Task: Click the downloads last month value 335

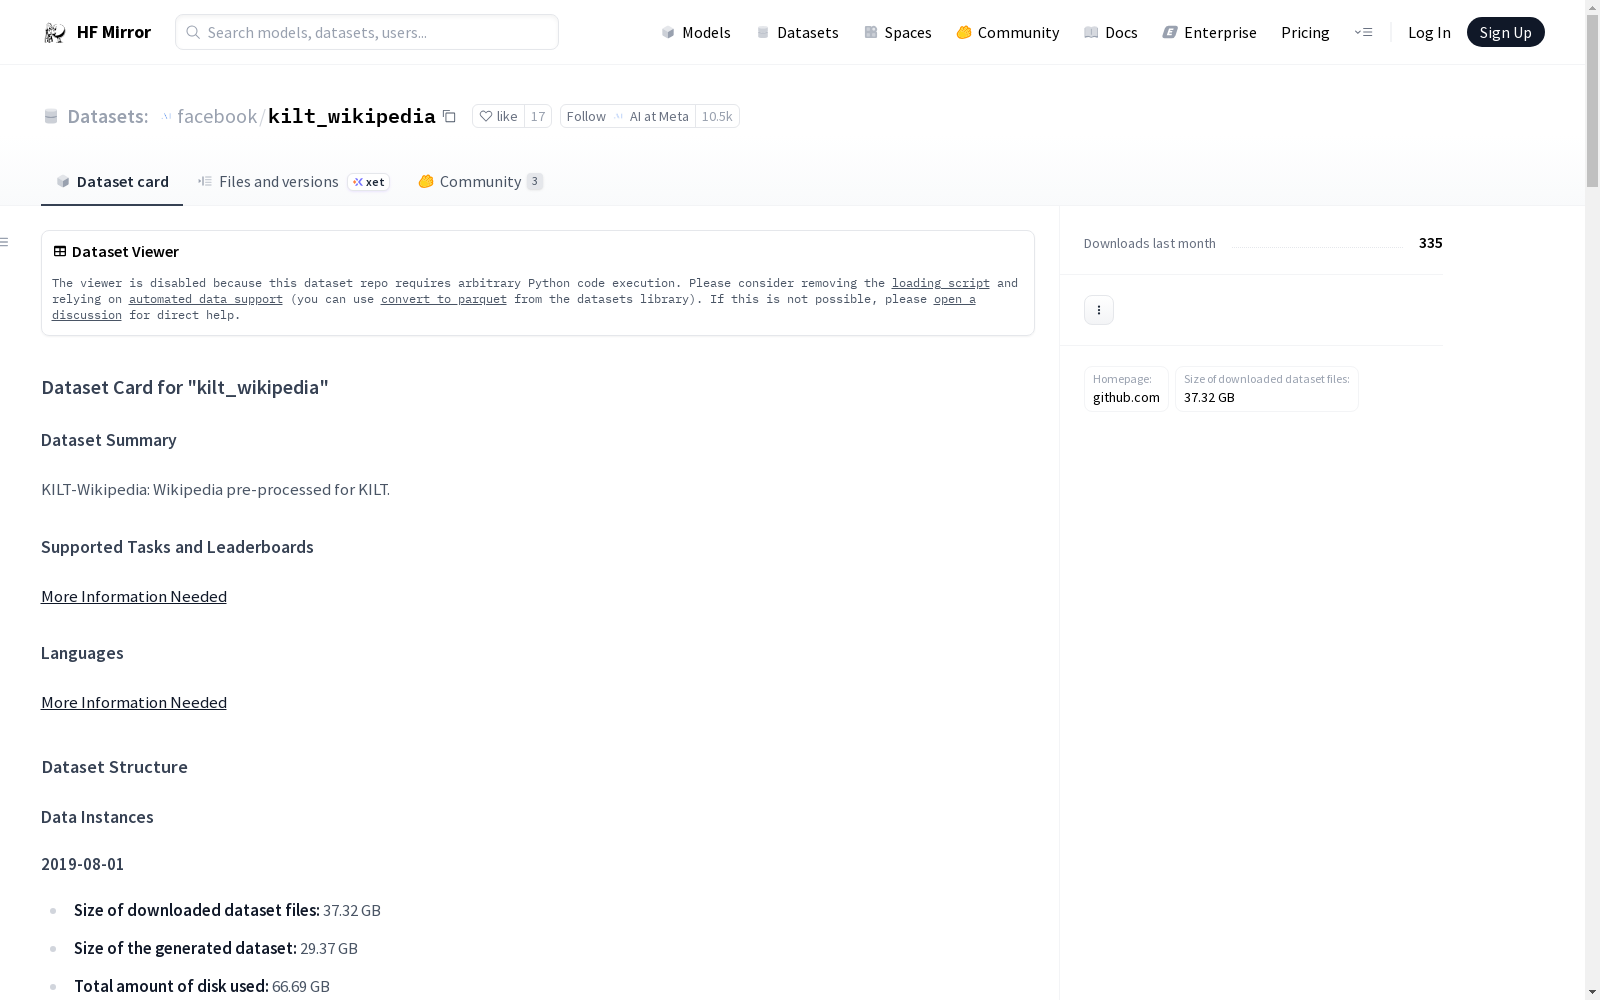Action: (1431, 243)
